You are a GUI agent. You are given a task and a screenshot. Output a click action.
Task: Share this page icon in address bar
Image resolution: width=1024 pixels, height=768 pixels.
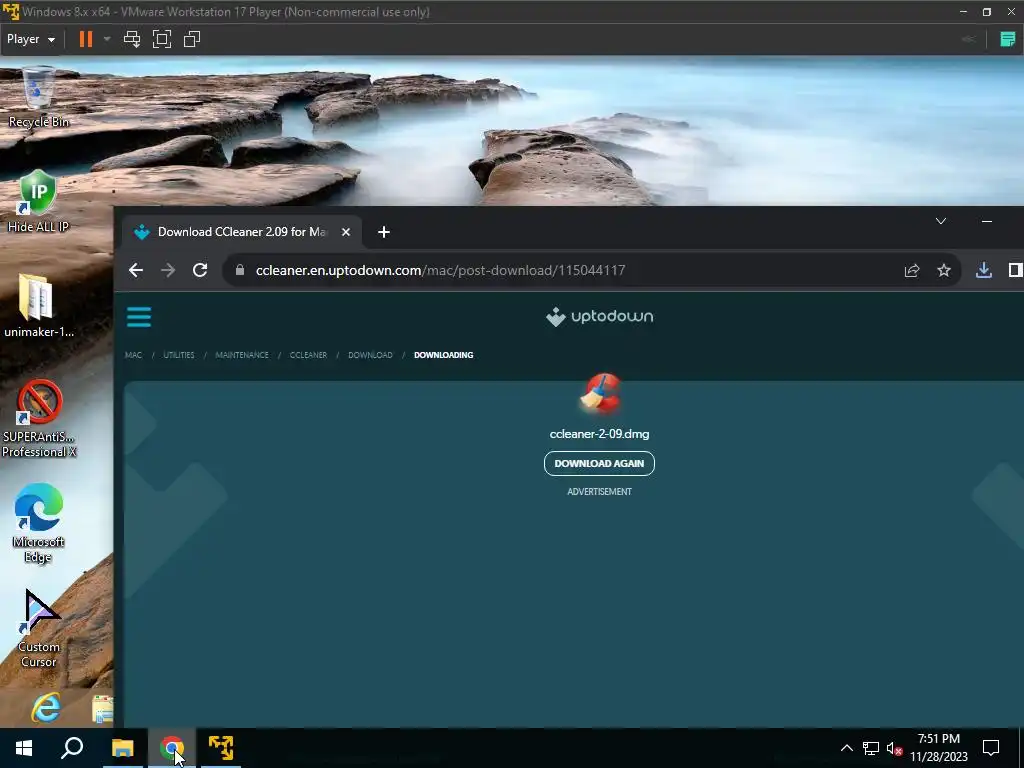912,270
